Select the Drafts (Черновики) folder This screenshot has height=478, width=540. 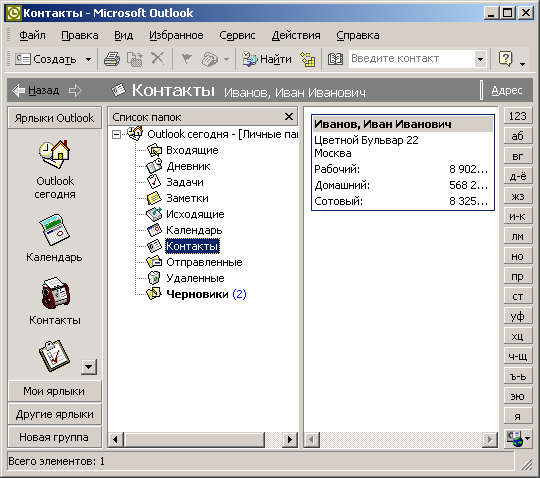(x=197, y=294)
